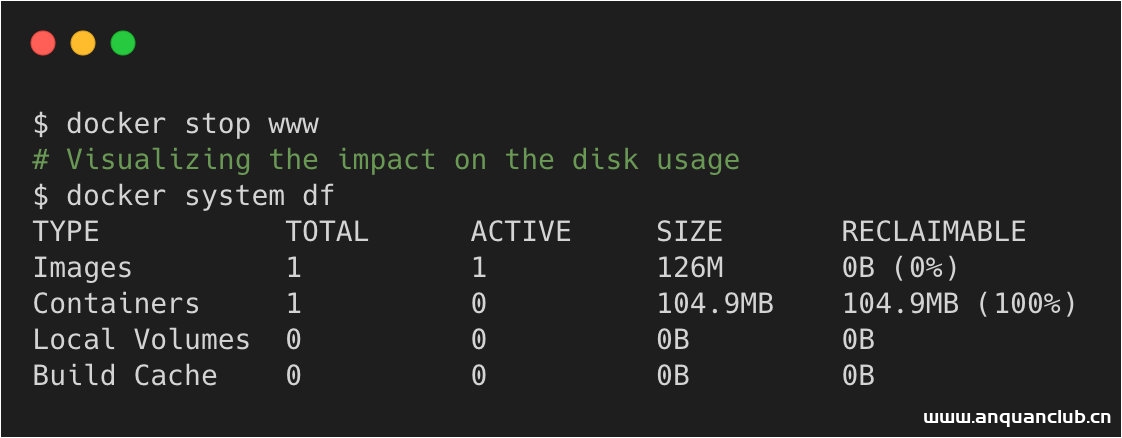1122x438 pixels.
Task: Click the TOTAL column header
Action: tap(327, 232)
